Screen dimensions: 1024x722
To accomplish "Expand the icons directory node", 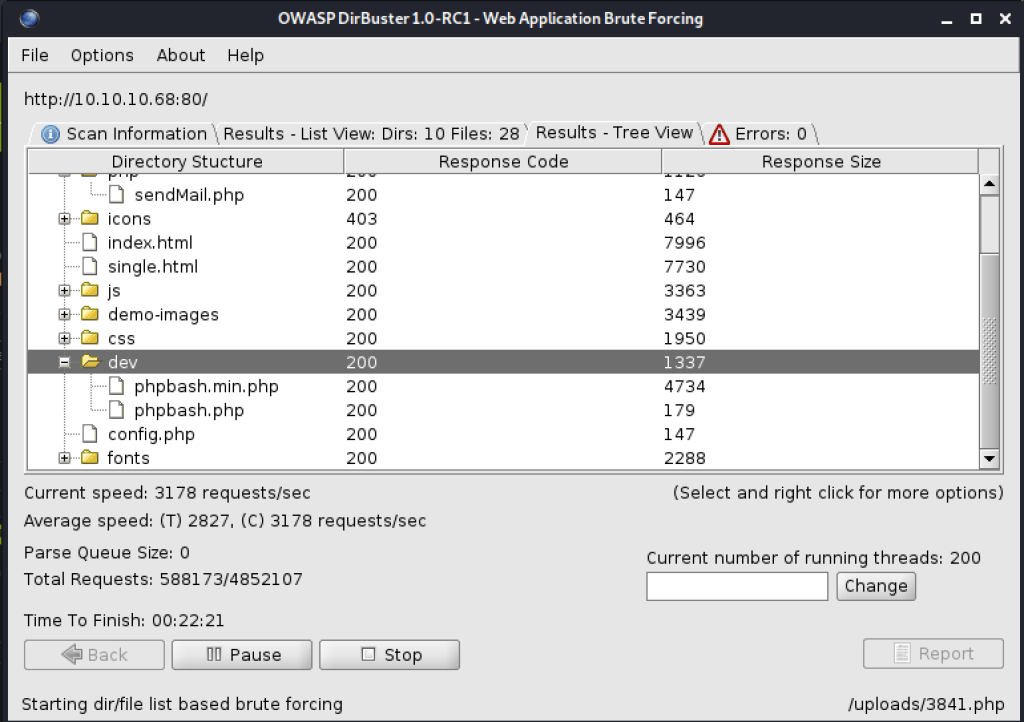I will click(x=65, y=219).
